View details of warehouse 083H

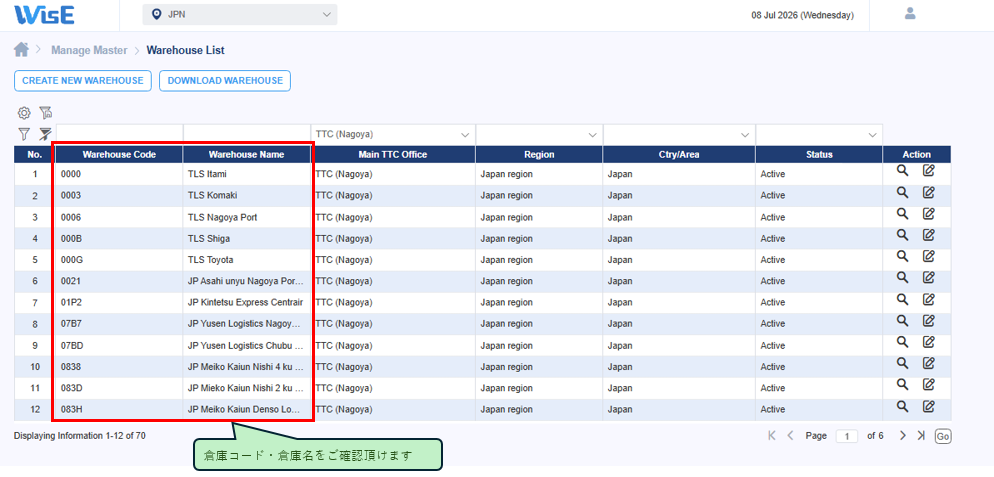tap(903, 406)
